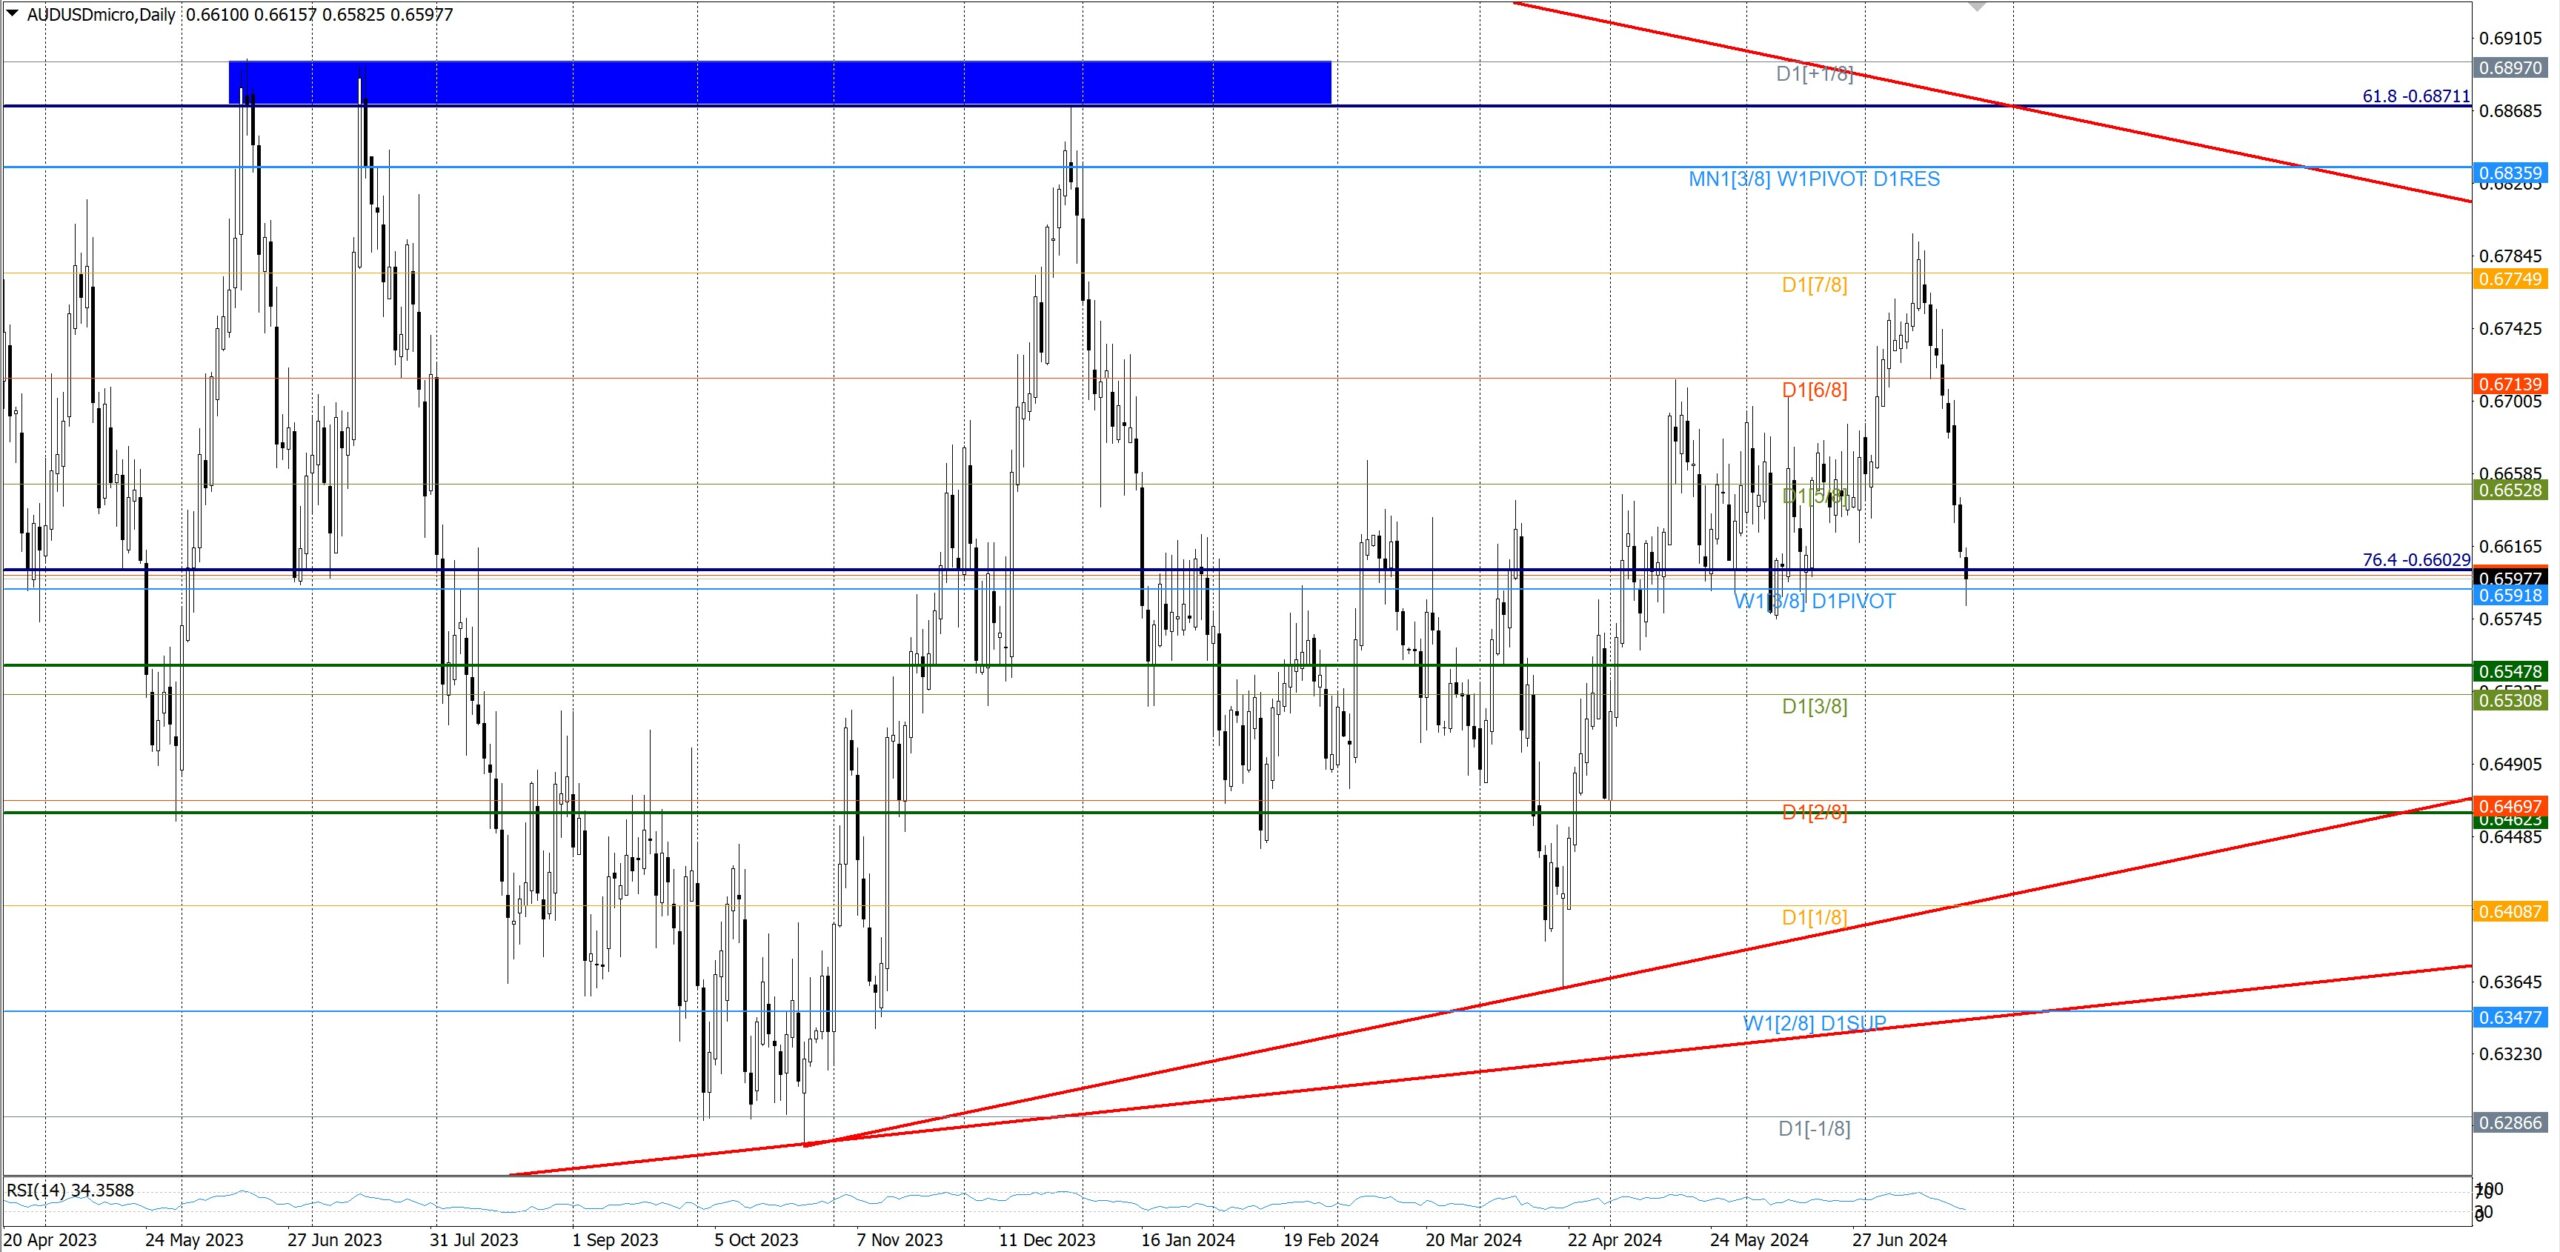Click the red 0.67139 price tag
The image size is (2560, 1252).
click(2509, 384)
